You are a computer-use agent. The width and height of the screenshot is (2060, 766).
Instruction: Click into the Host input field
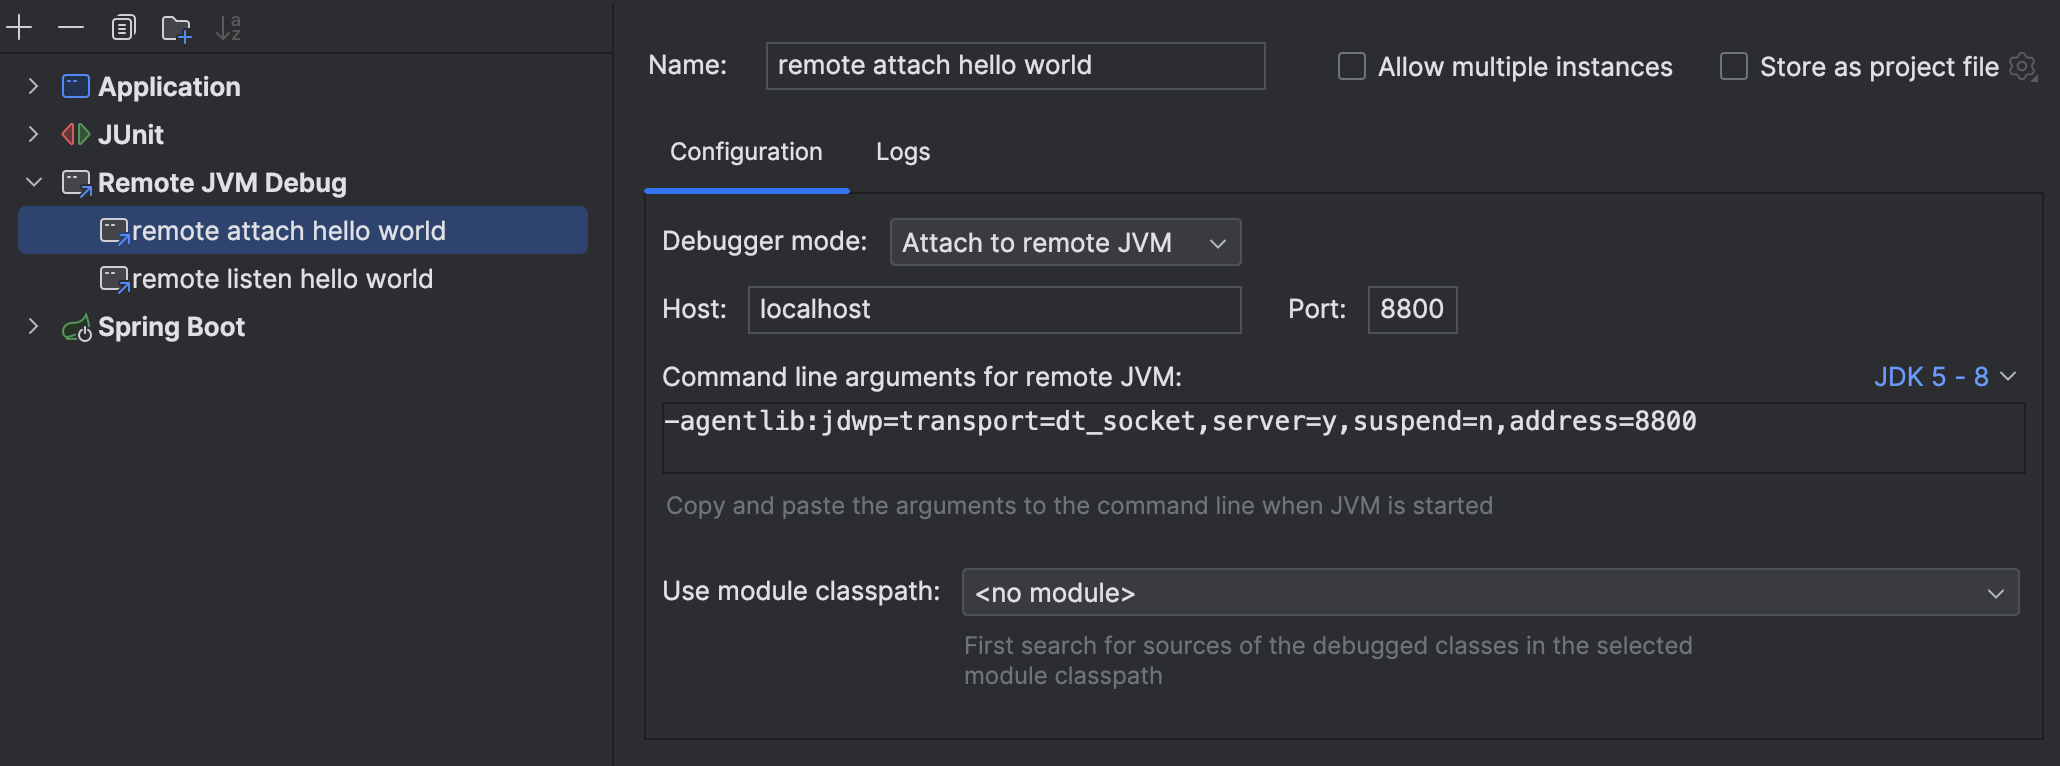(994, 310)
